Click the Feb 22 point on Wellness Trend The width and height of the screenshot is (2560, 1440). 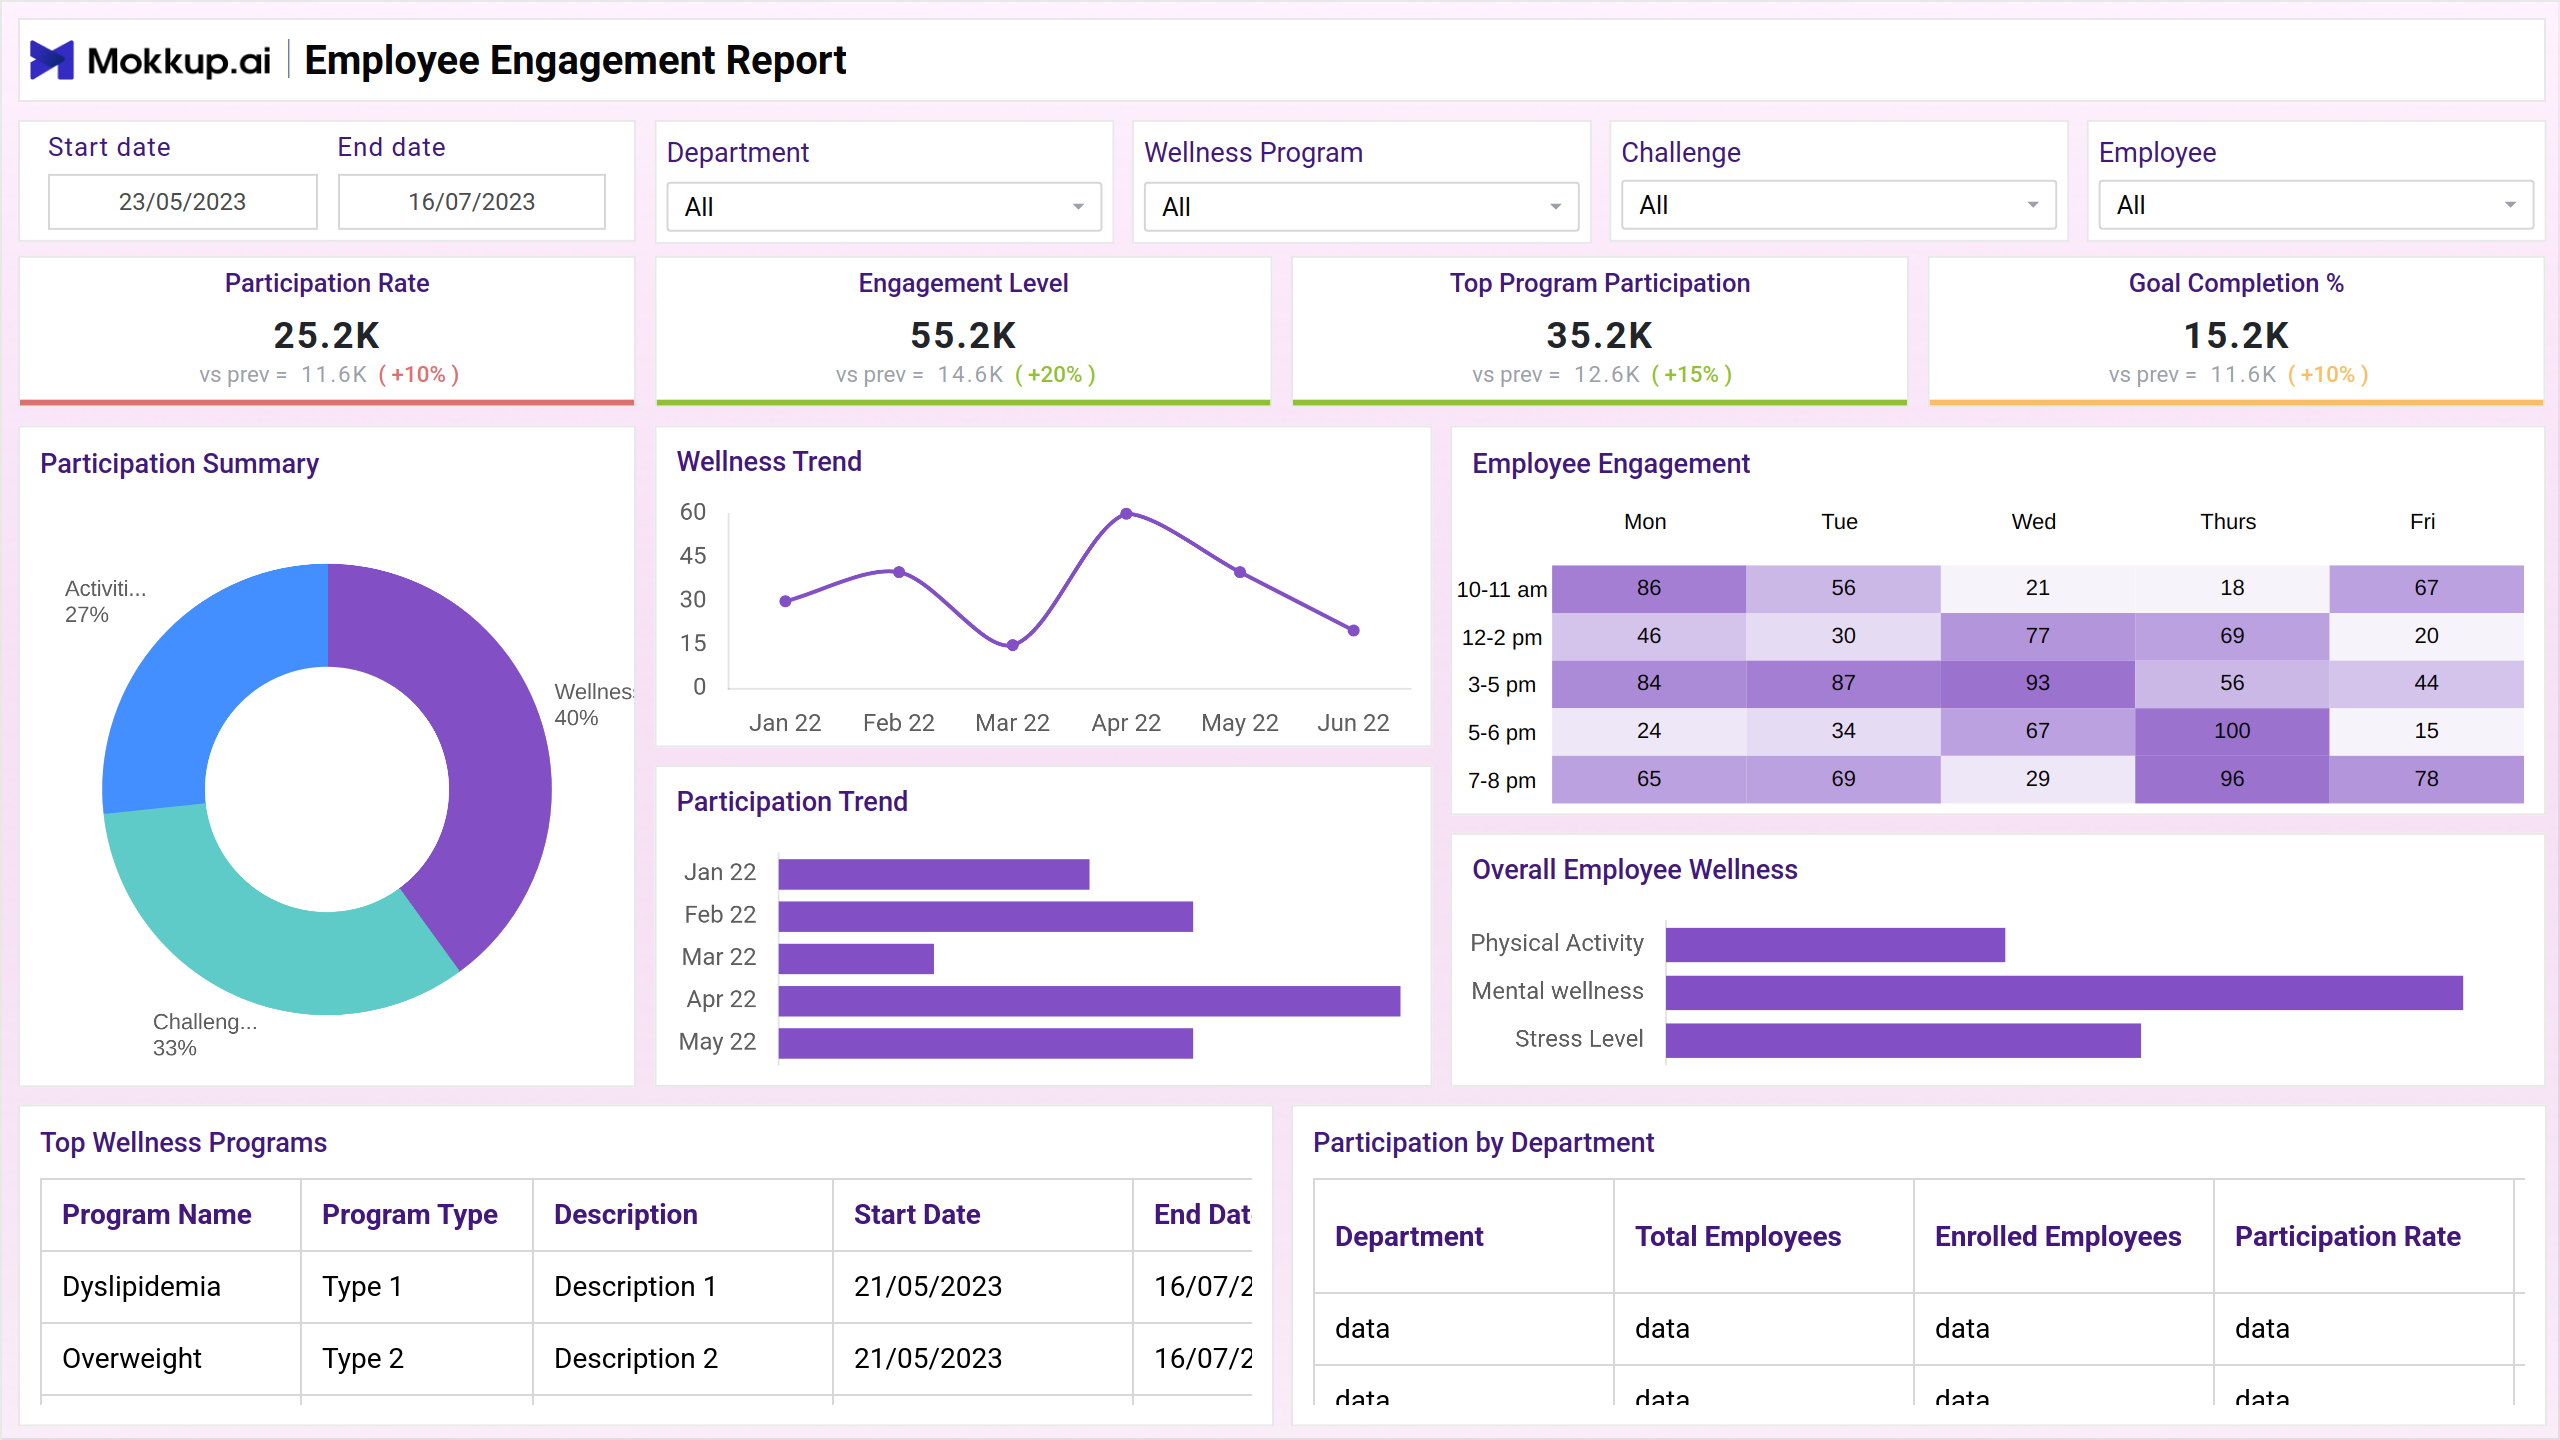click(899, 572)
